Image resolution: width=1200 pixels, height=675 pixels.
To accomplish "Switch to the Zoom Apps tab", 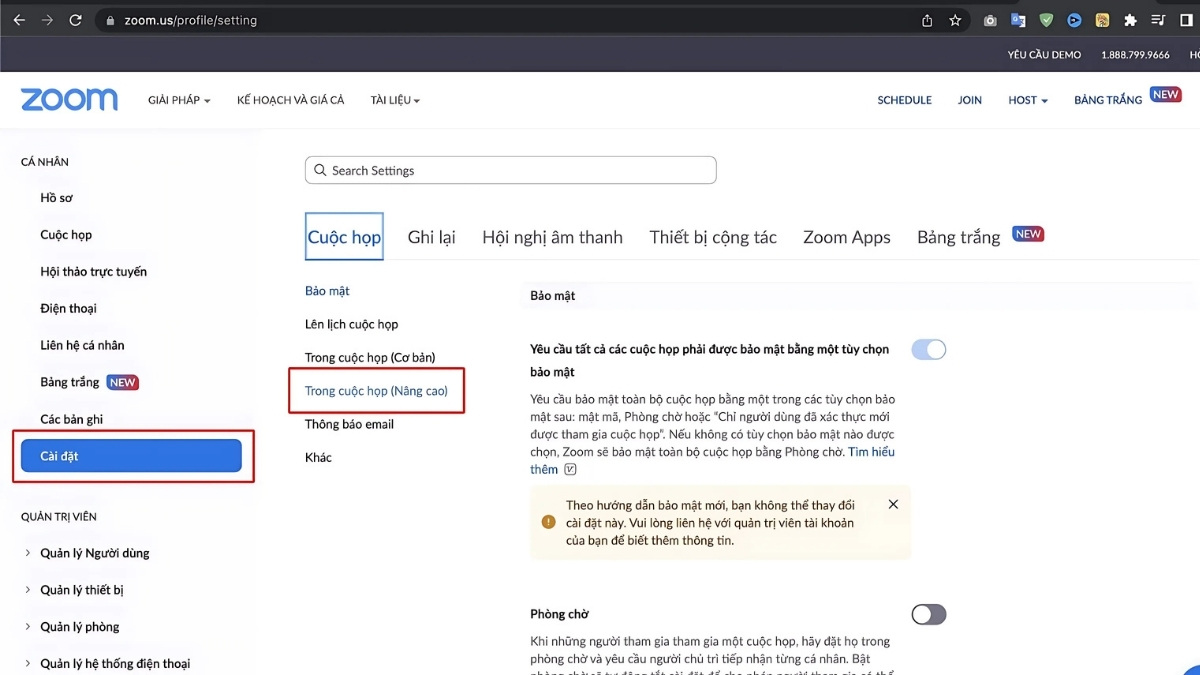I will (x=847, y=237).
